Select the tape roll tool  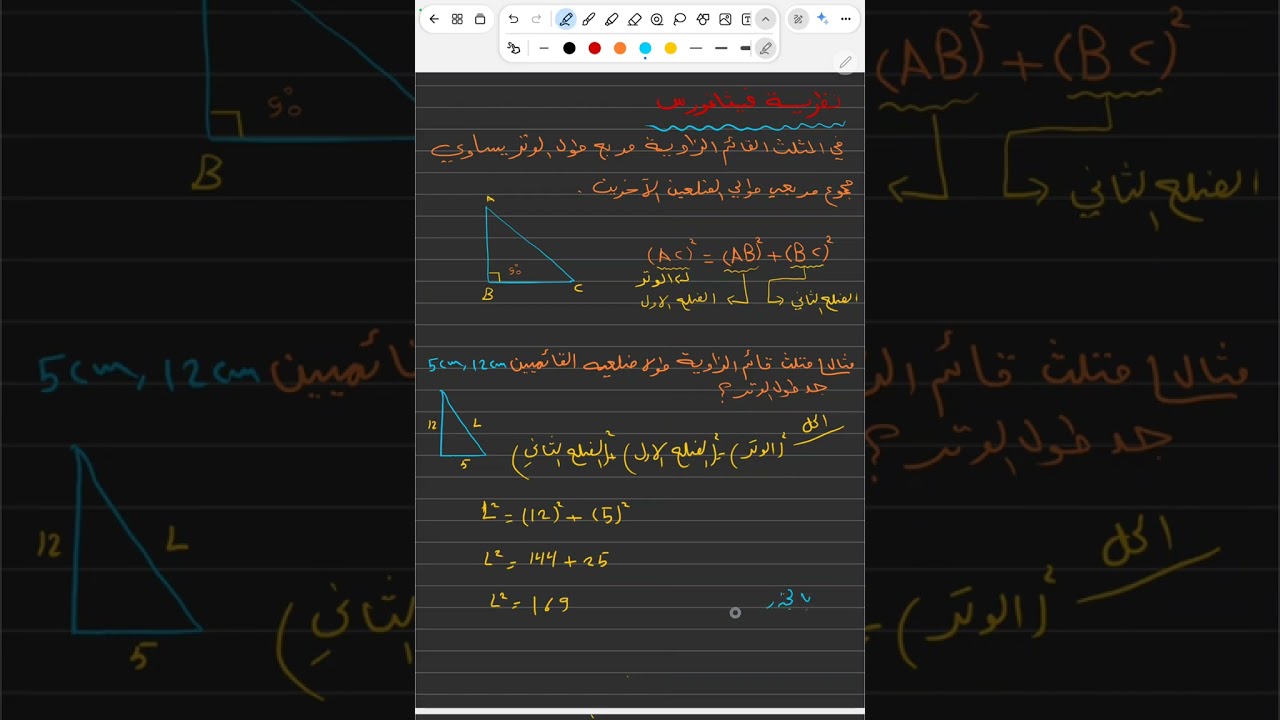coord(657,19)
